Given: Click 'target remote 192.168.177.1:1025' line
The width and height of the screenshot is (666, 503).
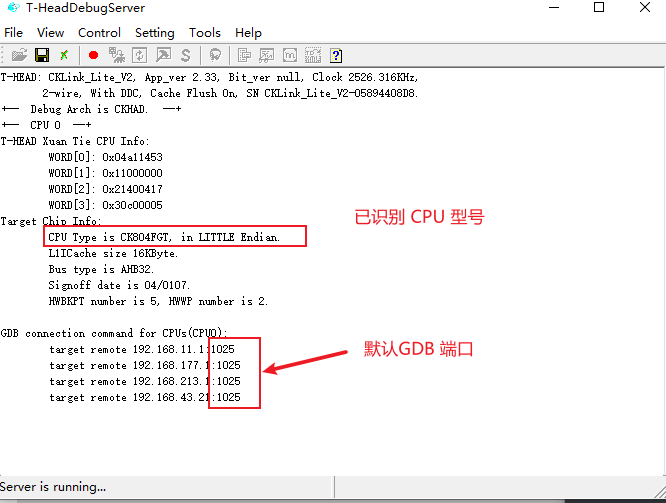Looking at the screenshot, I should [145, 365].
